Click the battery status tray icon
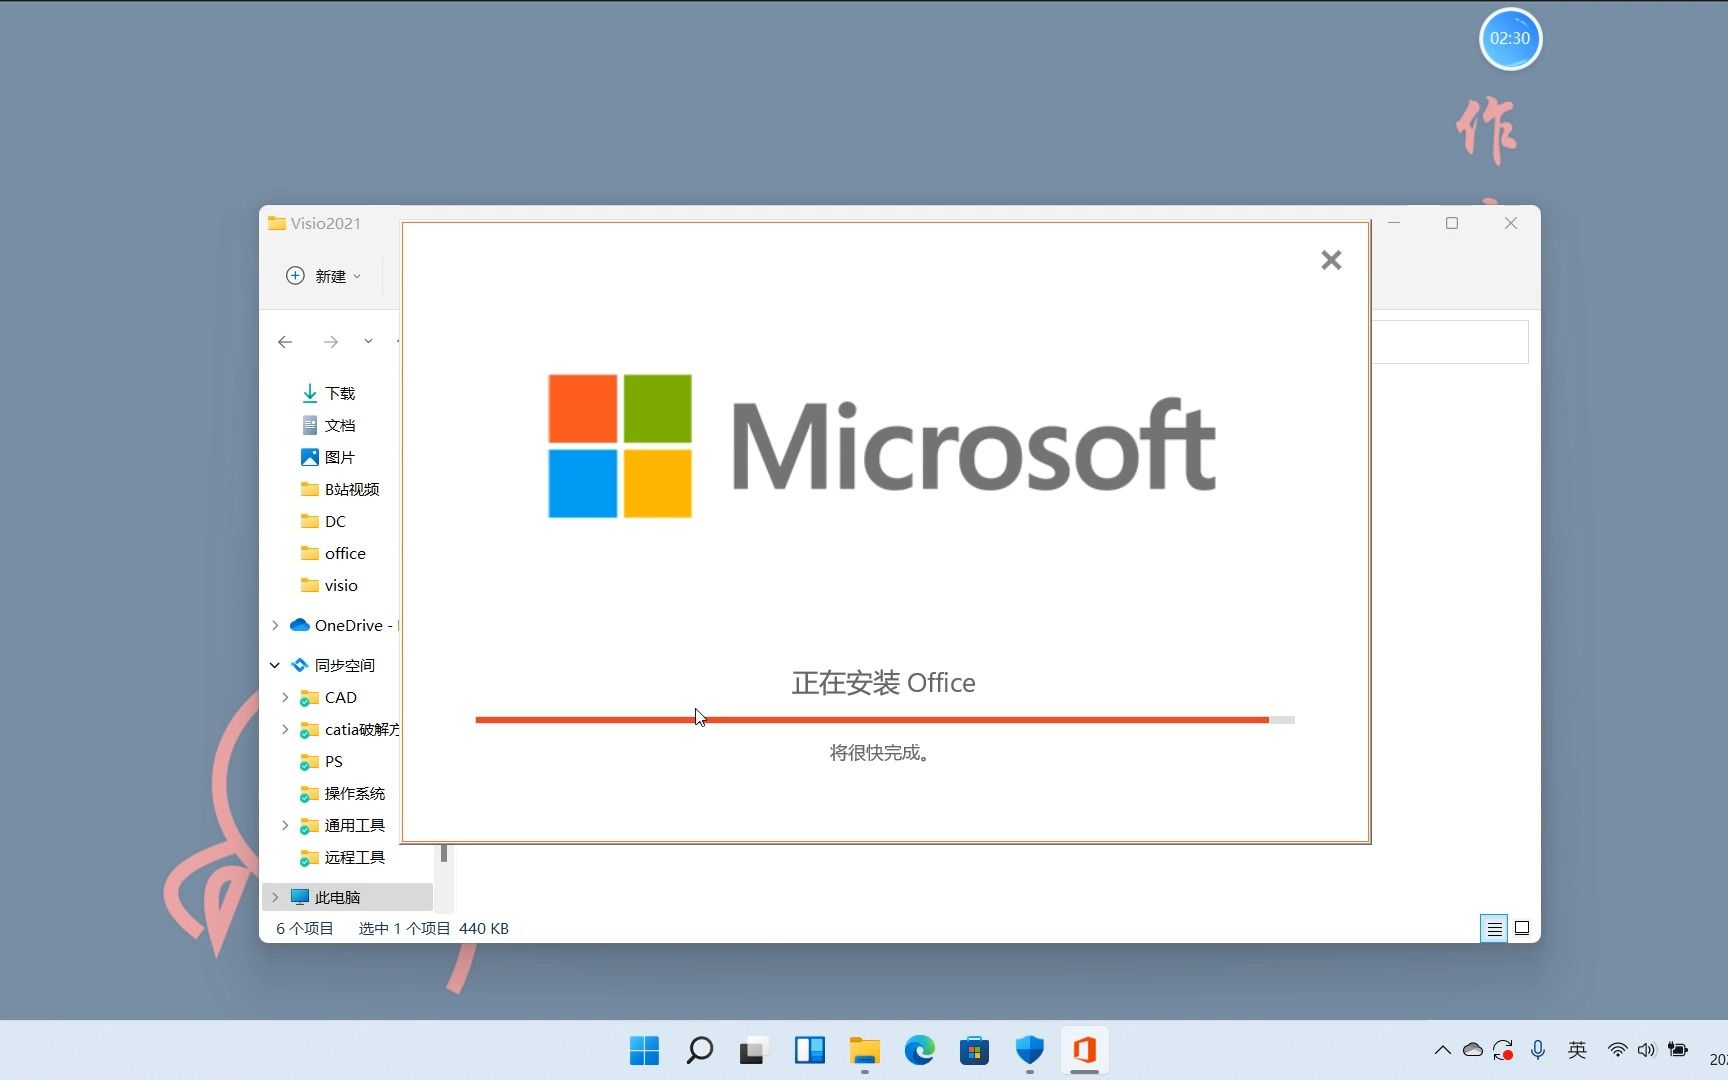 pos(1678,1050)
